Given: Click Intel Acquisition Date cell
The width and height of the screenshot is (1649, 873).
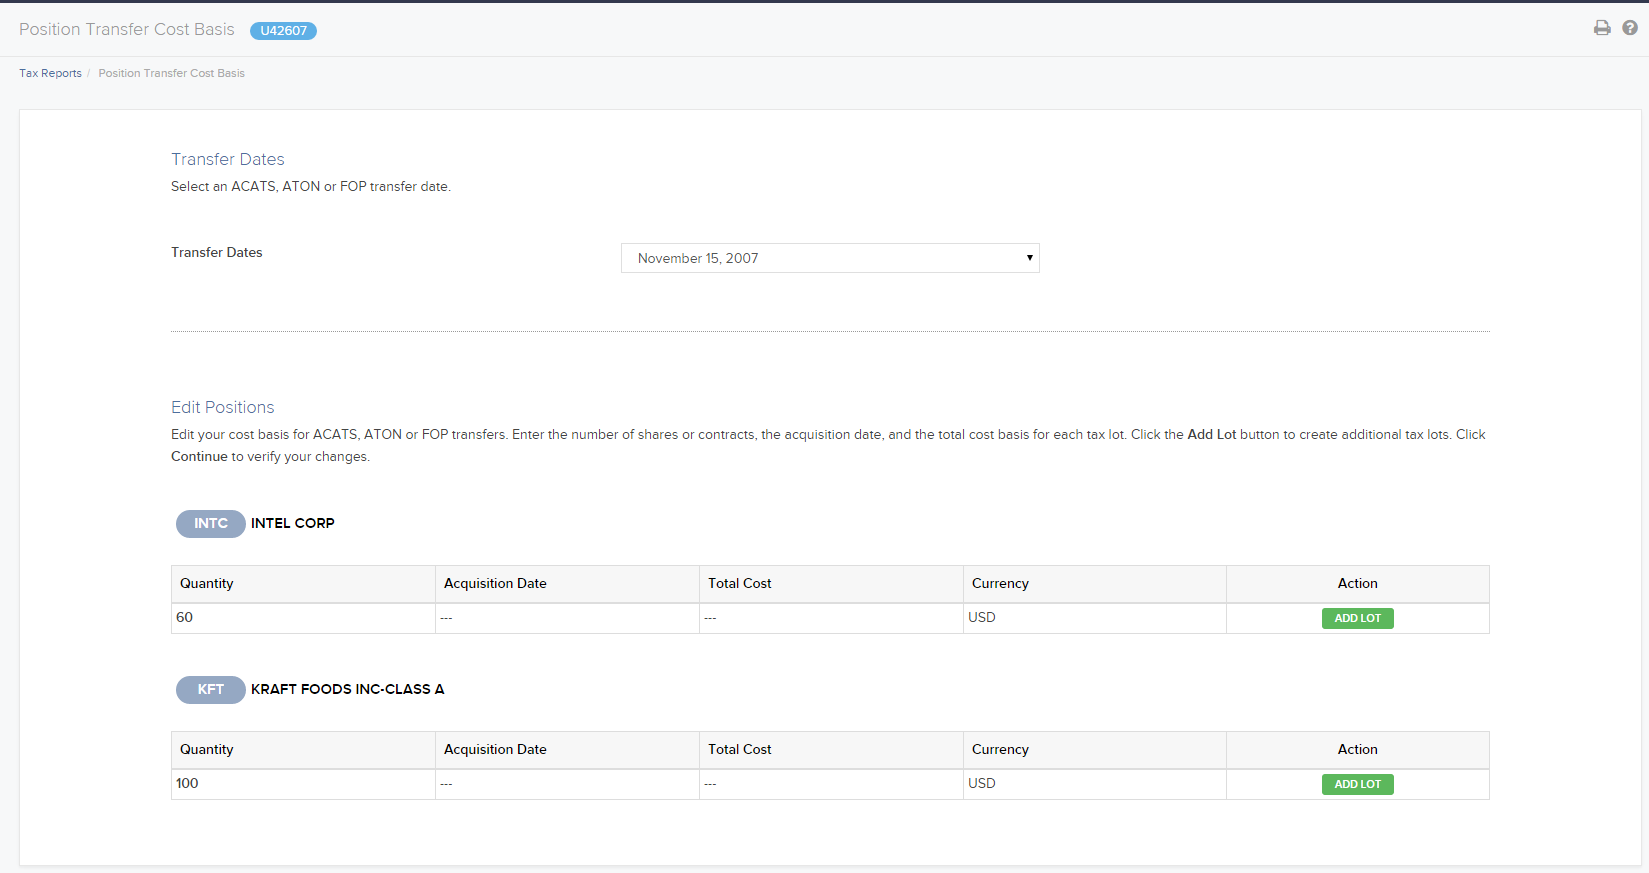Looking at the screenshot, I should click(x=567, y=618).
